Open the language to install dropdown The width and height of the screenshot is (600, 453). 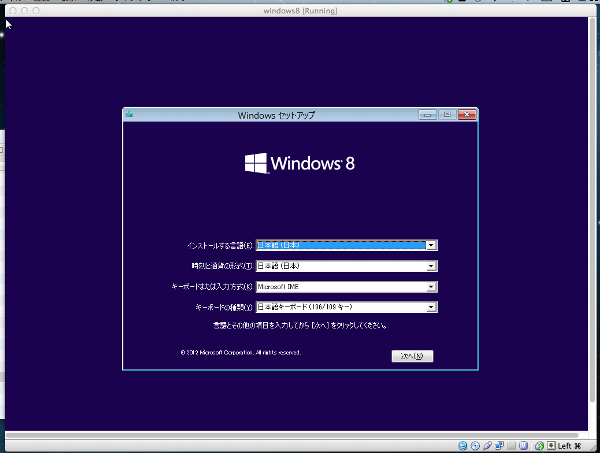(x=431, y=245)
